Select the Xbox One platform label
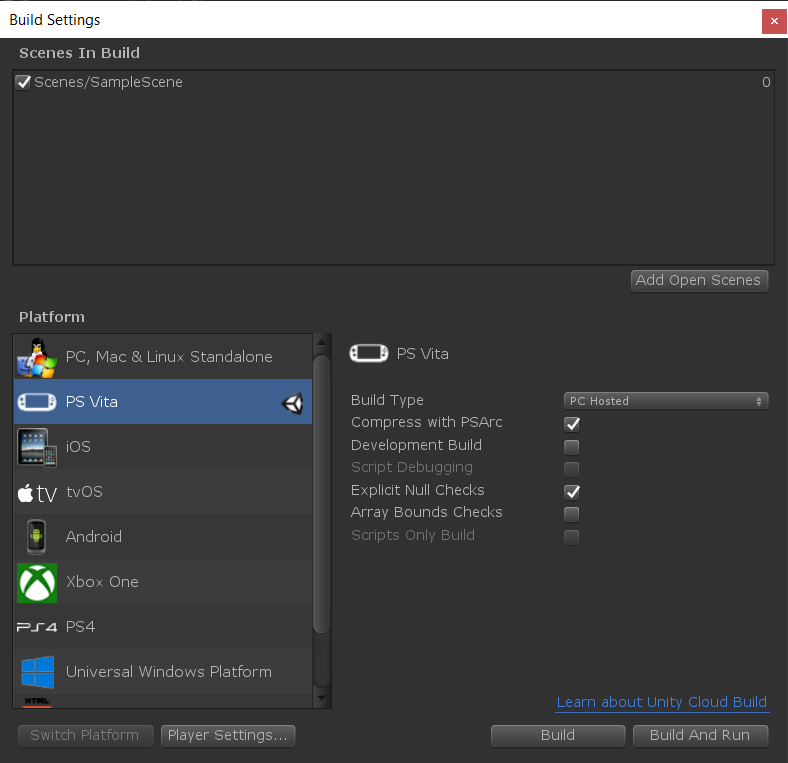The height and width of the screenshot is (763, 788). click(102, 582)
